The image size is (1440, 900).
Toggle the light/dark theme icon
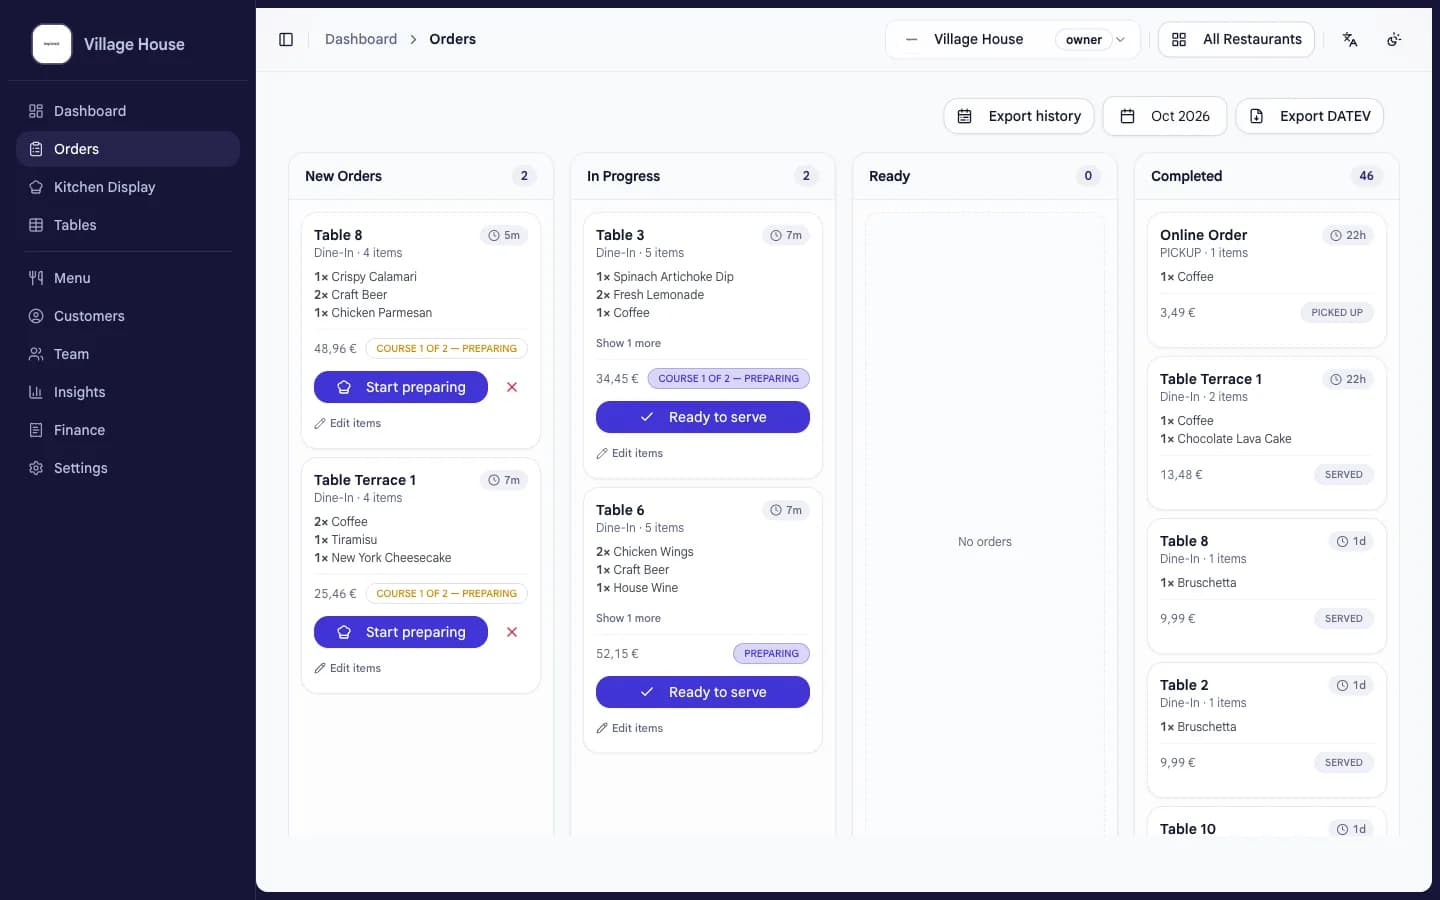[x=1394, y=39]
